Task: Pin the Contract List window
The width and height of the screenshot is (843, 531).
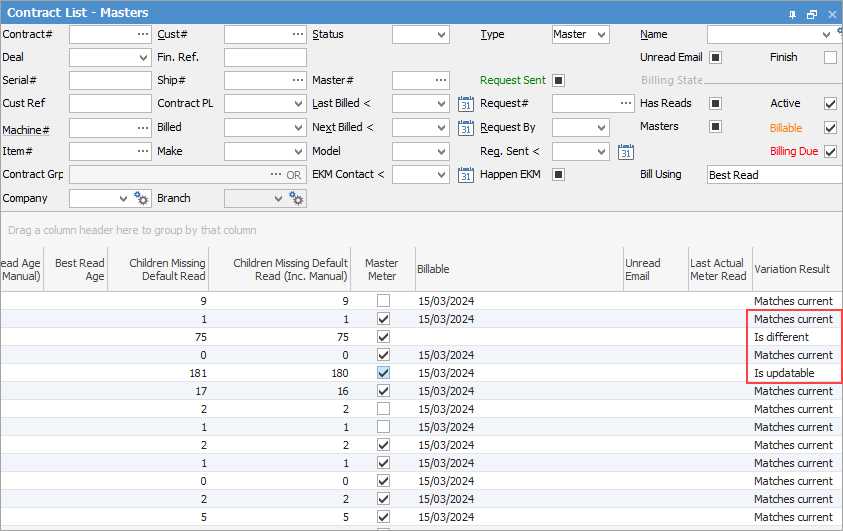Action: click(x=792, y=14)
